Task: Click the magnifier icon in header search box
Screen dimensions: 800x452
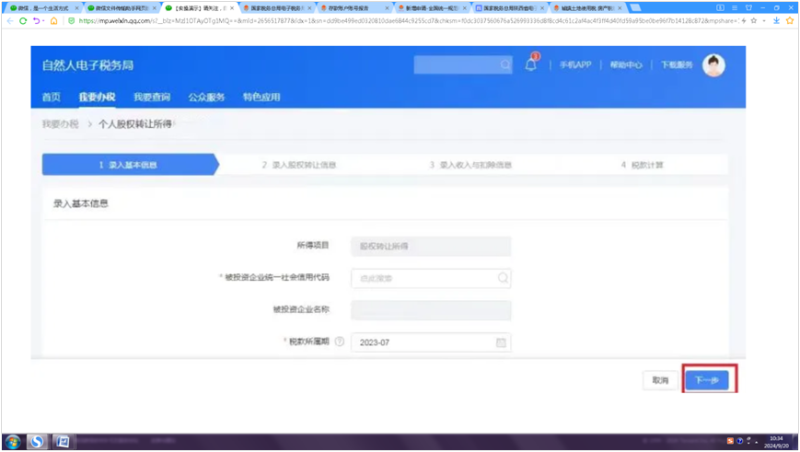Action: tap(505, 65)
